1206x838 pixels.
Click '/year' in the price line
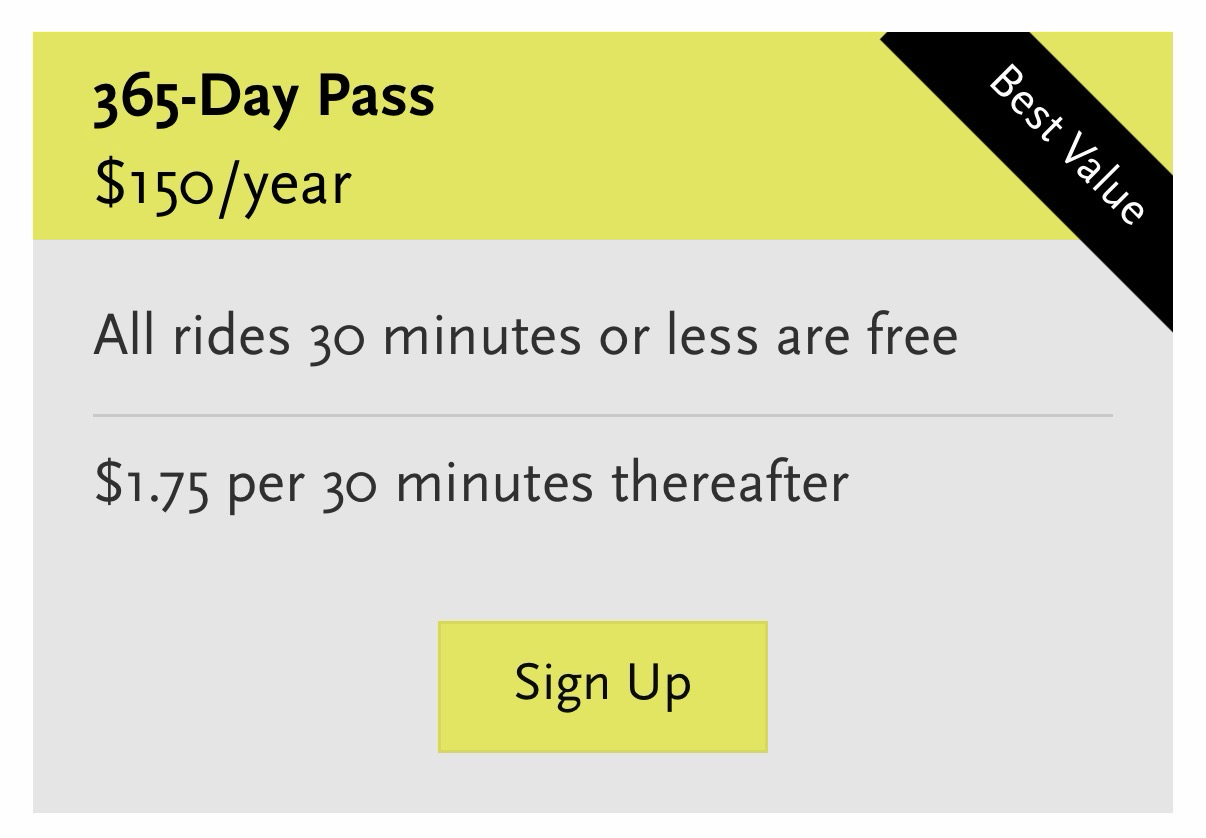(285, 186)
